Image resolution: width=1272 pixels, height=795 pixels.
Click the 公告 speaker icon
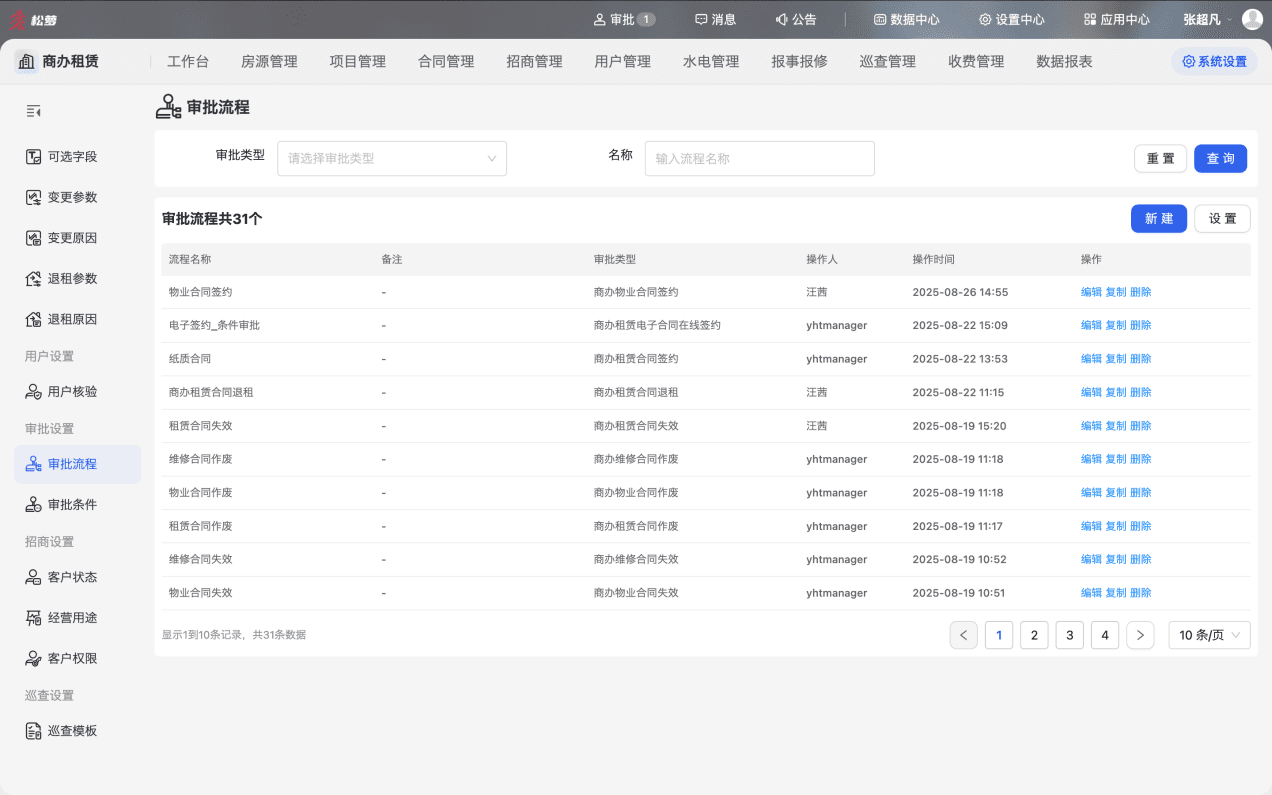[x=781, y=19]
